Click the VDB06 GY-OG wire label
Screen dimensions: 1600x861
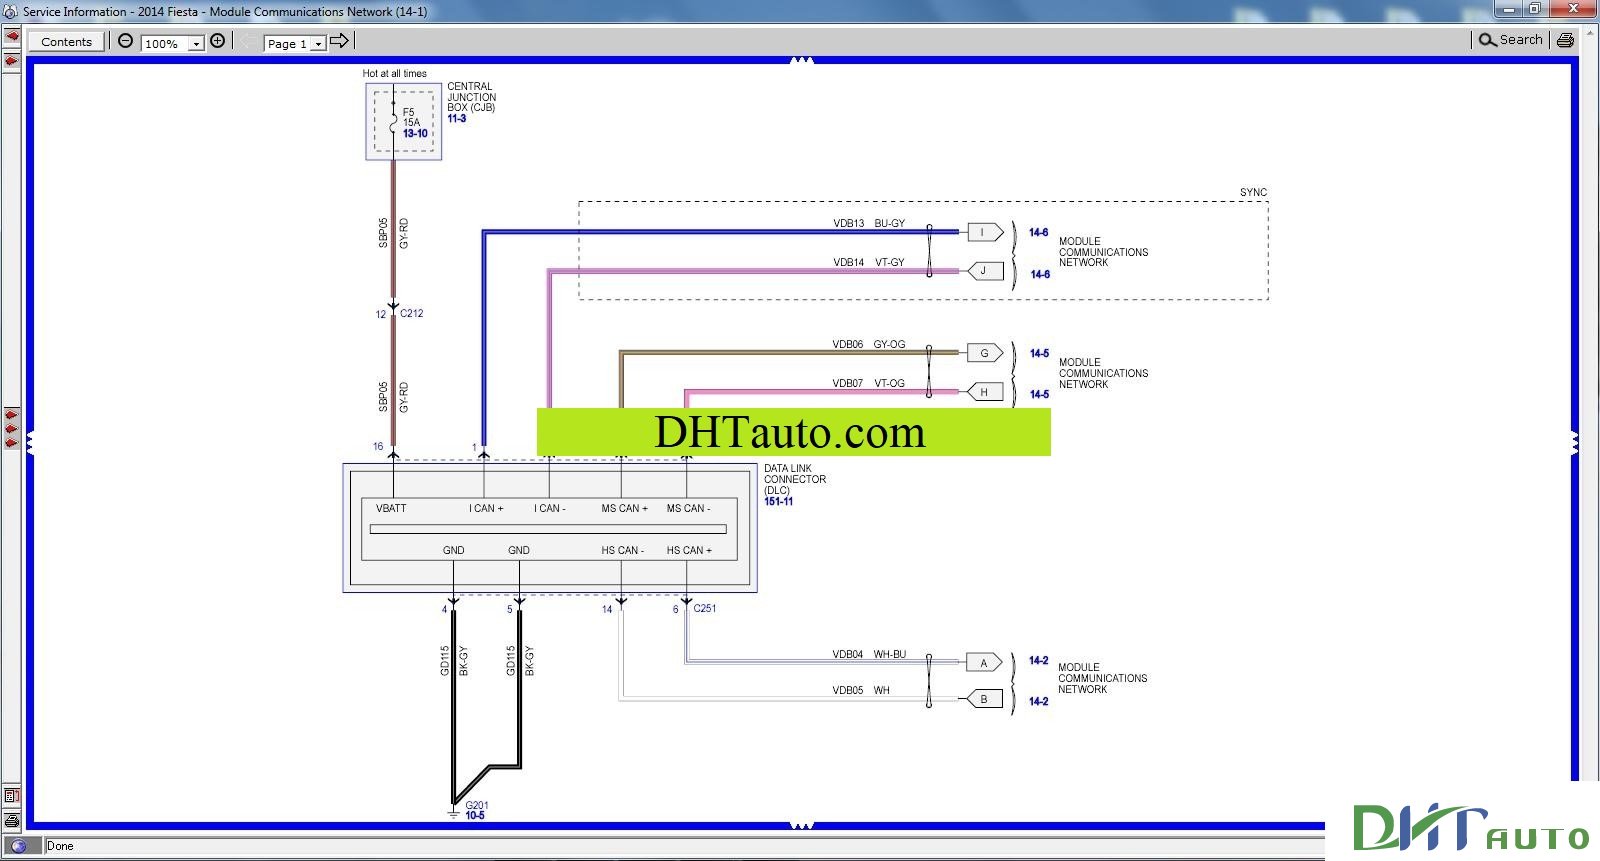[869, 344]
